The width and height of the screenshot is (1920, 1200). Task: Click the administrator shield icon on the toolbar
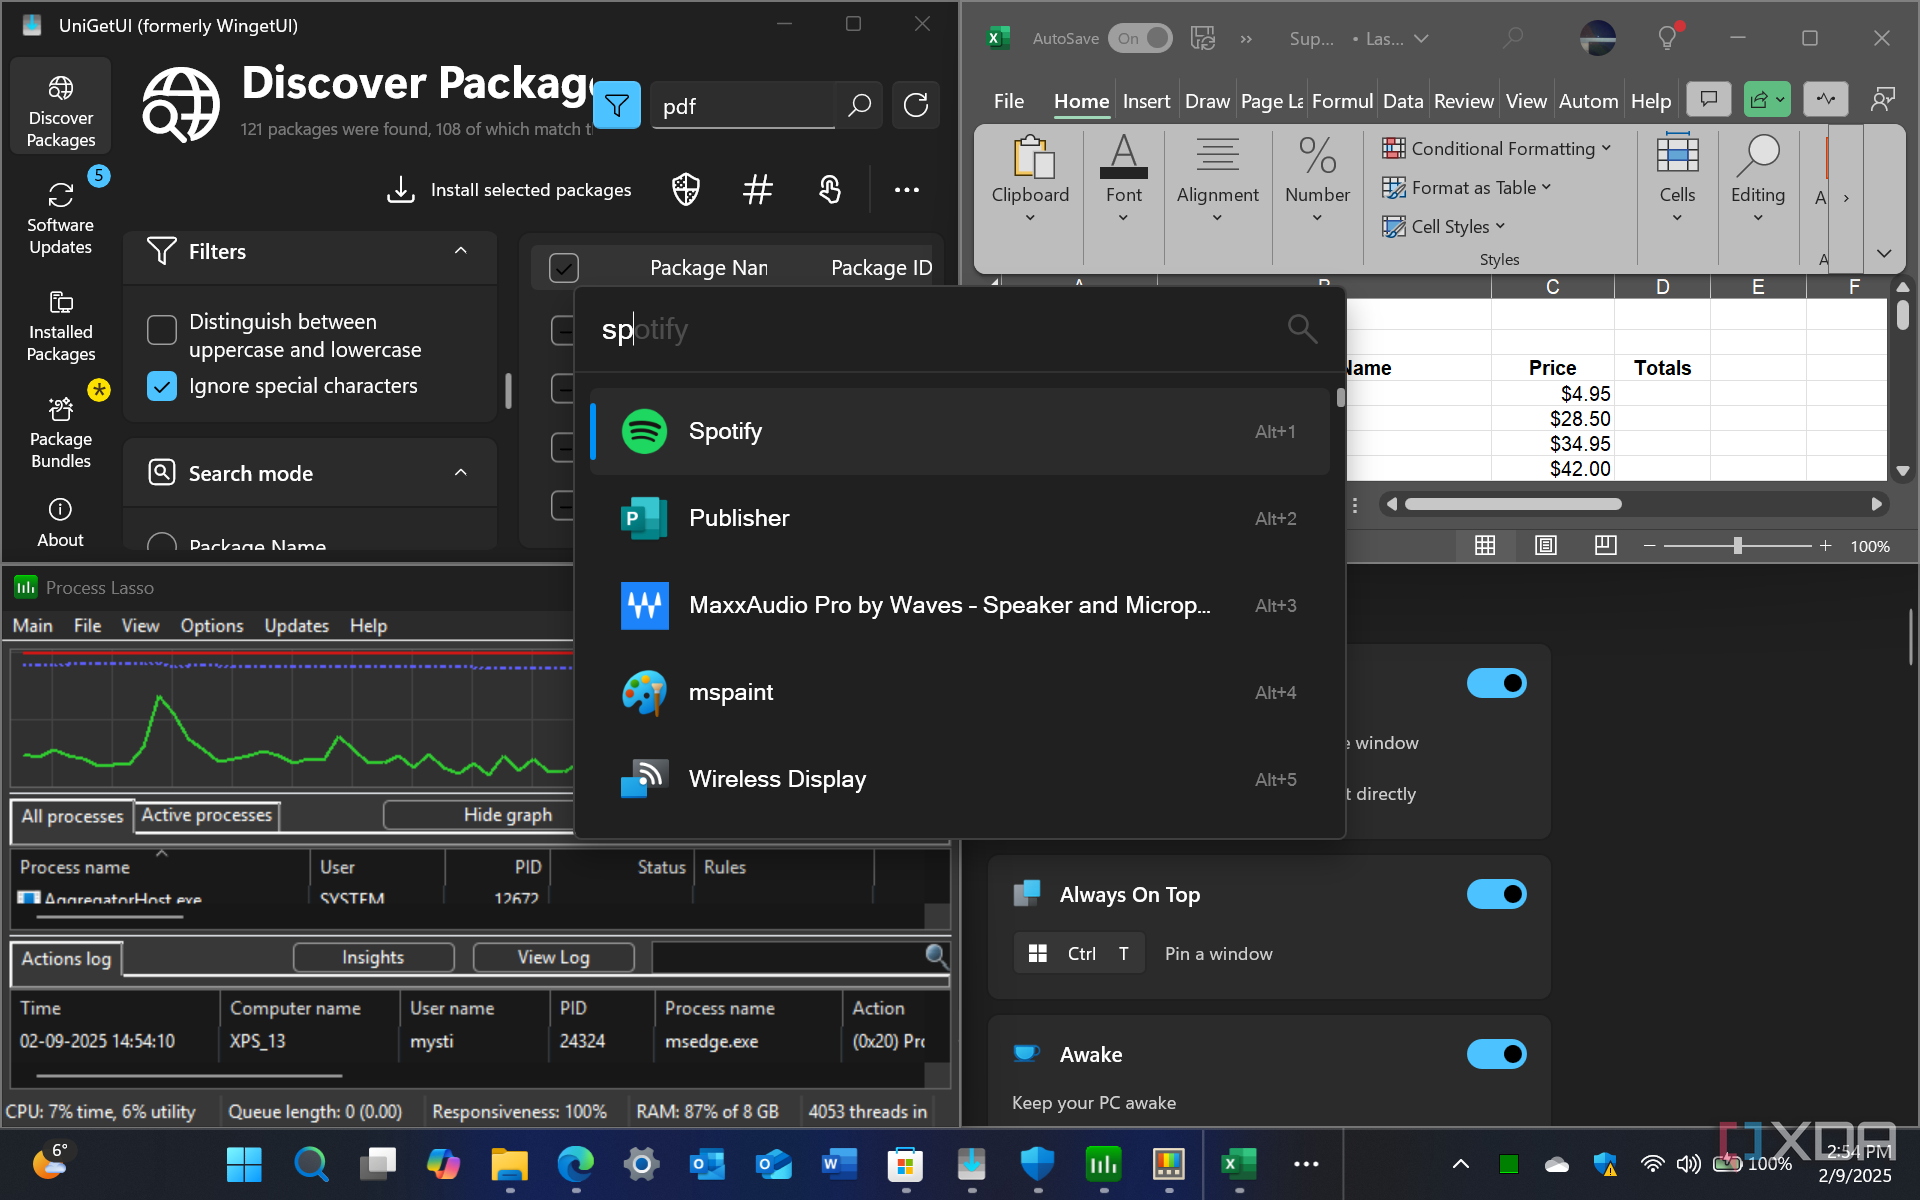(x=685, y=189)
